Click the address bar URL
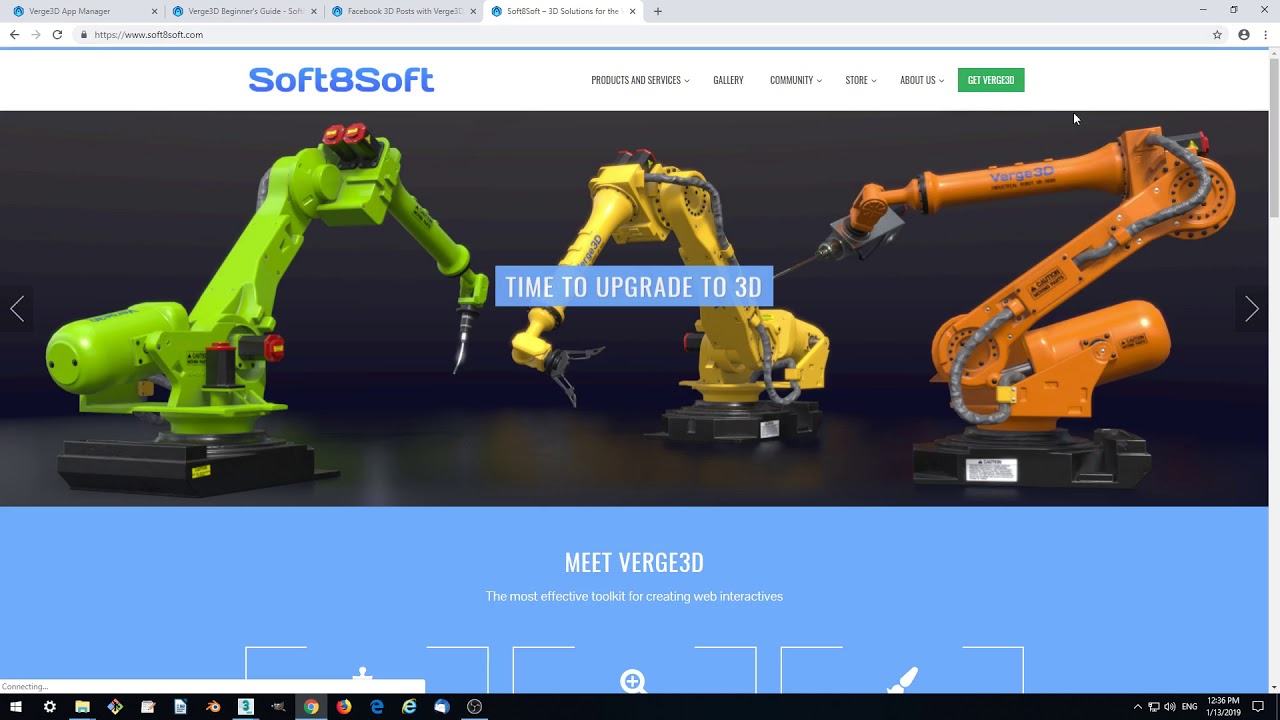The width and height of the screenshot is (1280, 720). [x=149, y=34]
